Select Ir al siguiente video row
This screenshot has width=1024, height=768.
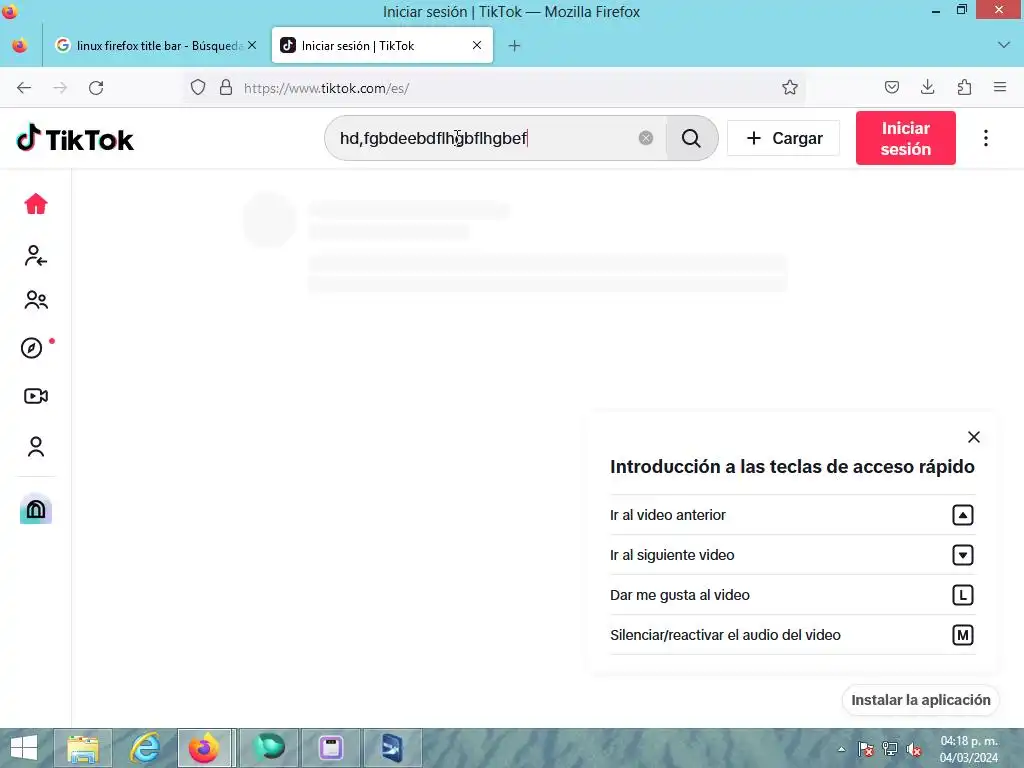tap(792, 555)
